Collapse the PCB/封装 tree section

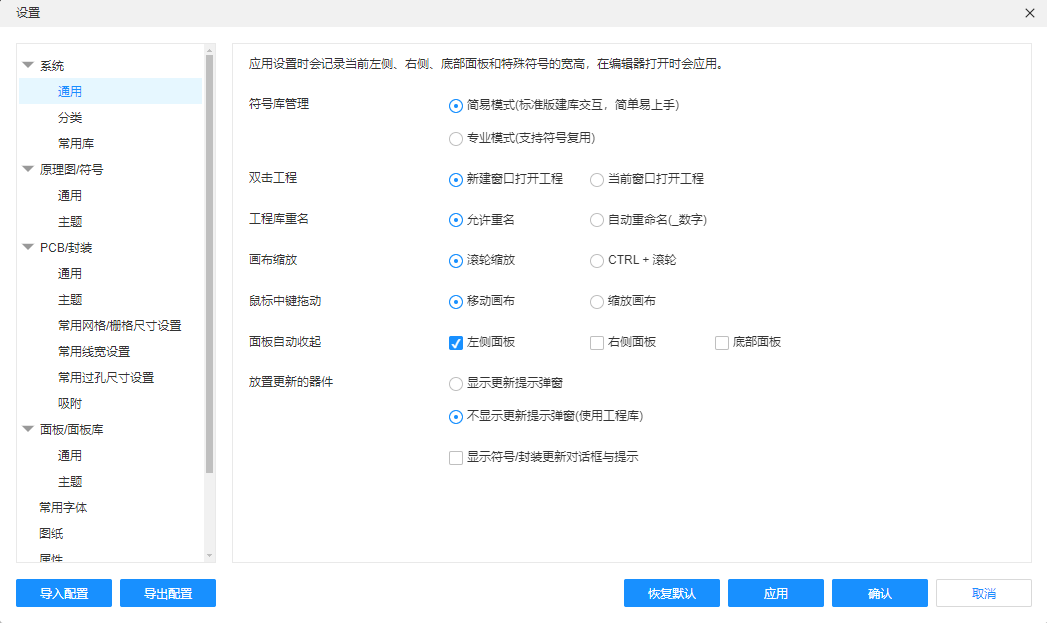(28, 247)
